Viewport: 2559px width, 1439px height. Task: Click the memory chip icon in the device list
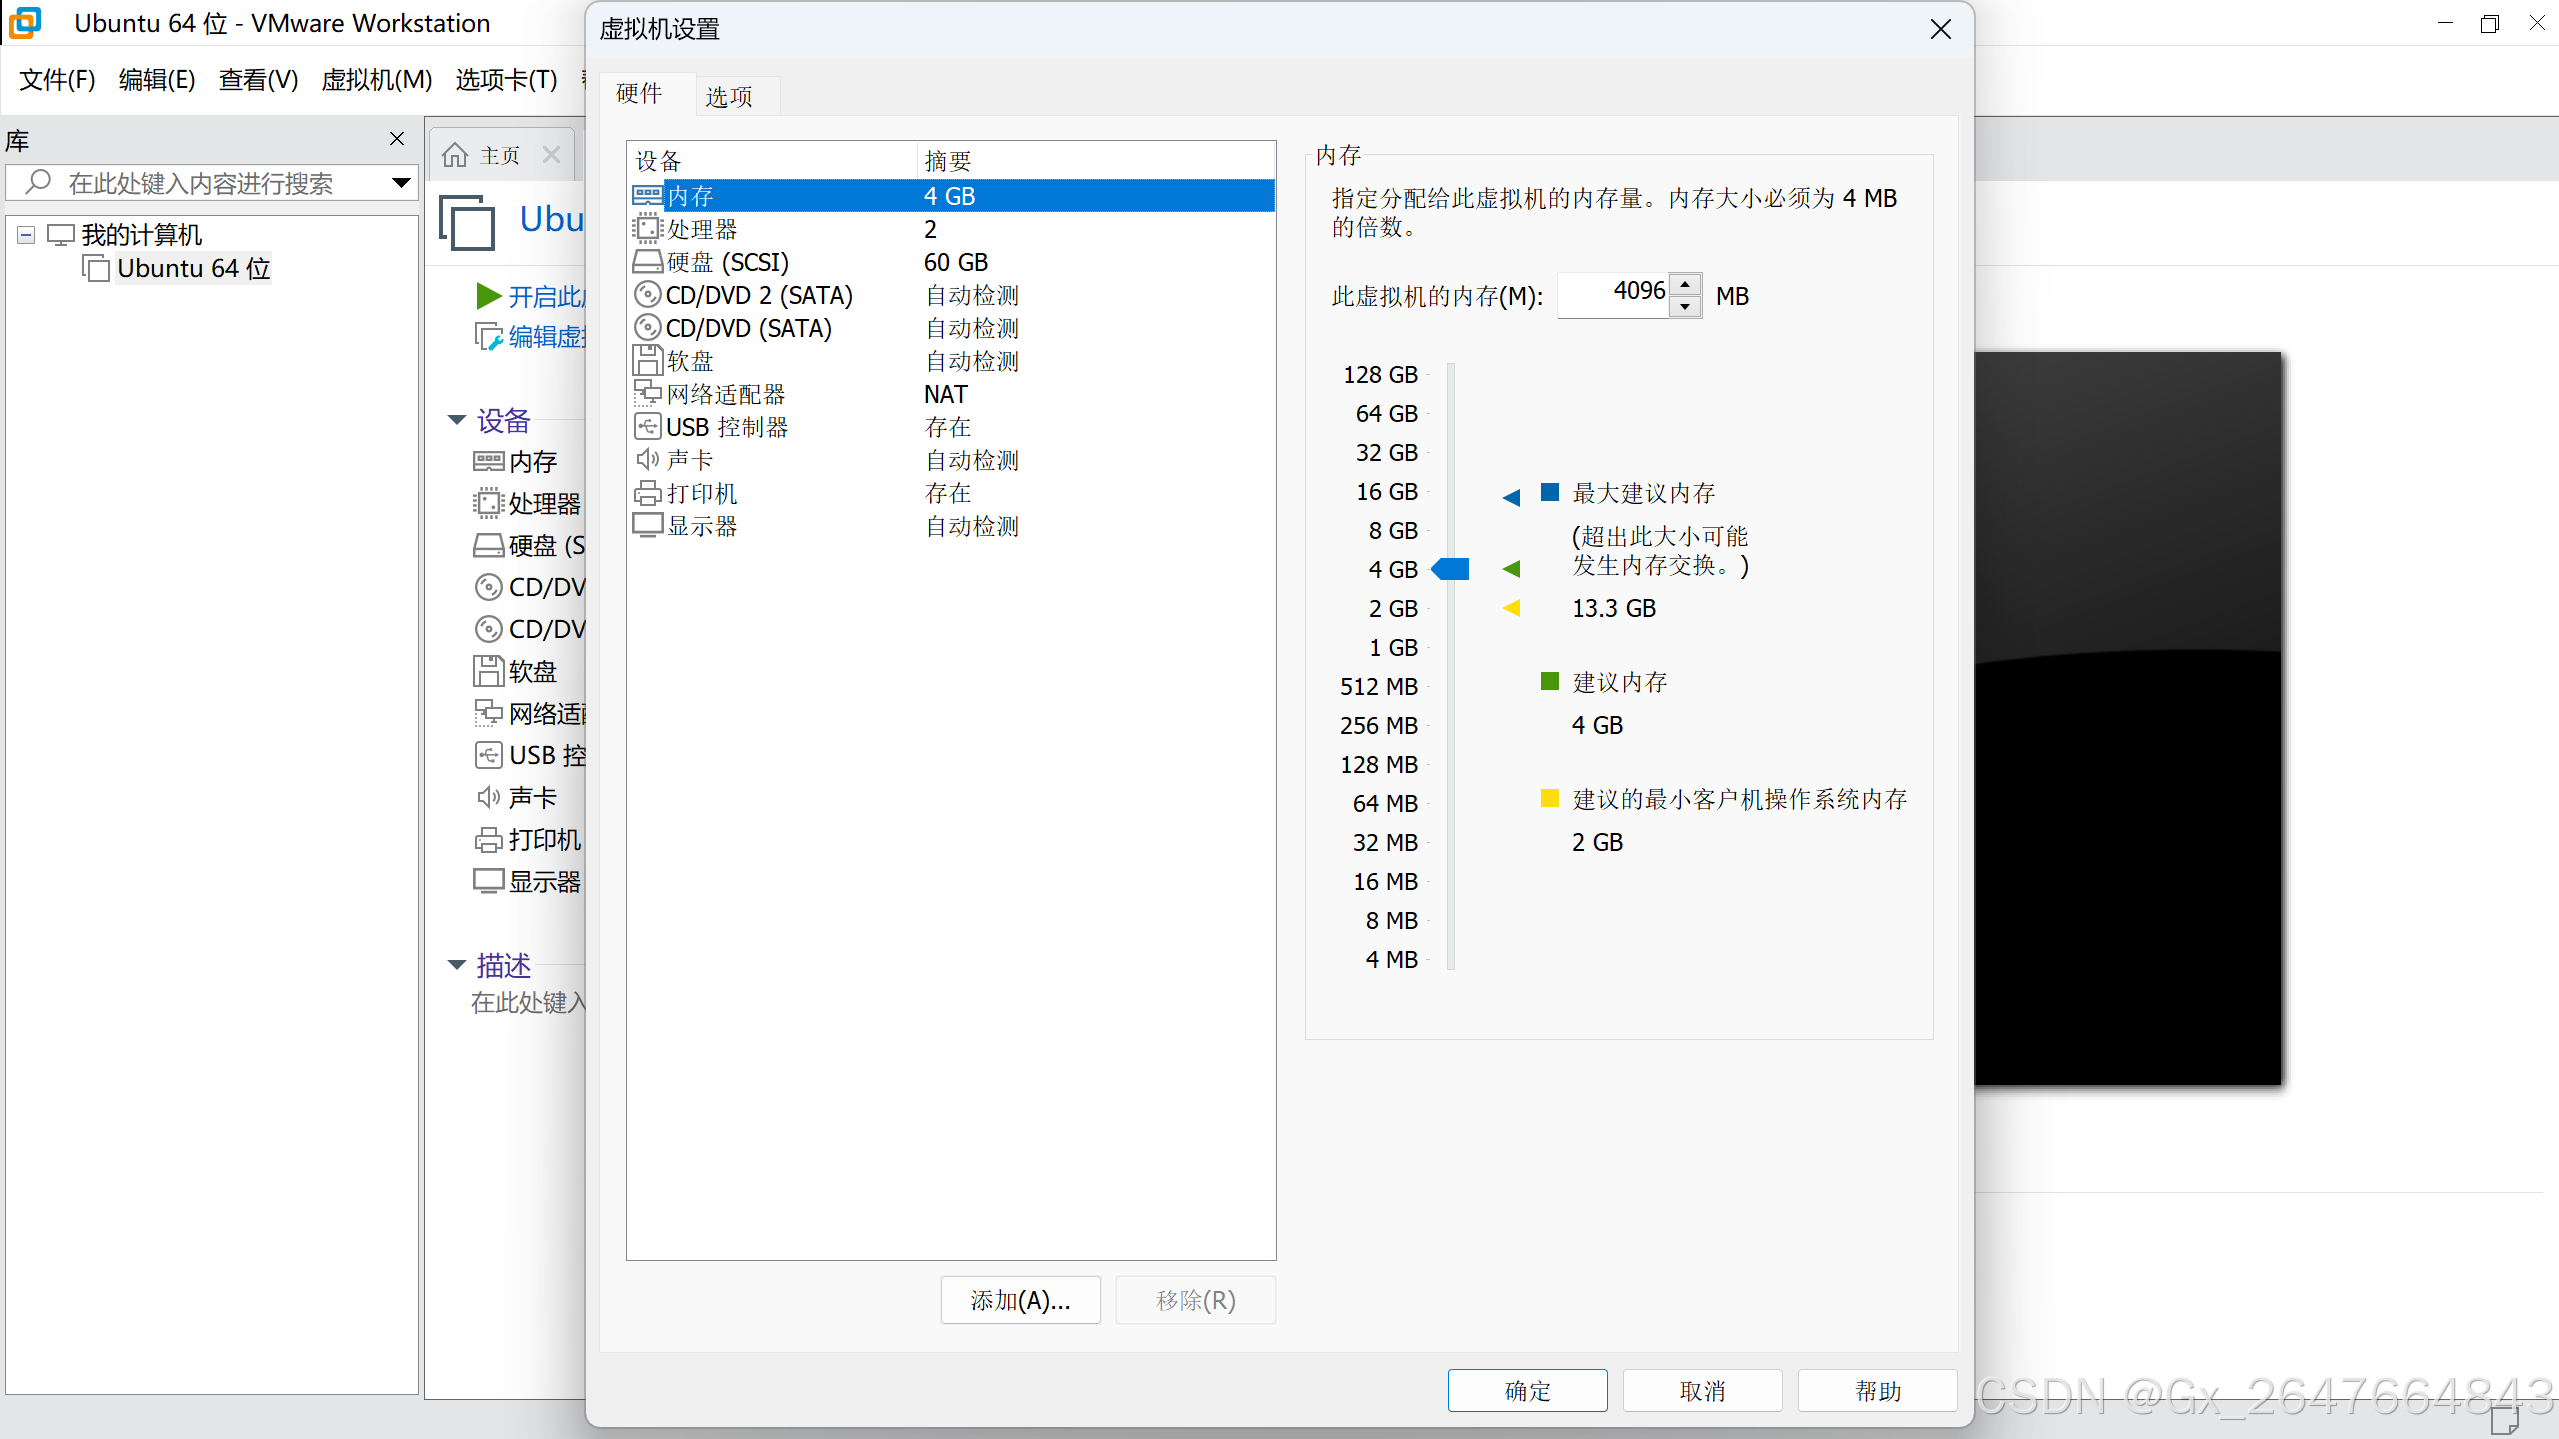[x=647, y=196]
